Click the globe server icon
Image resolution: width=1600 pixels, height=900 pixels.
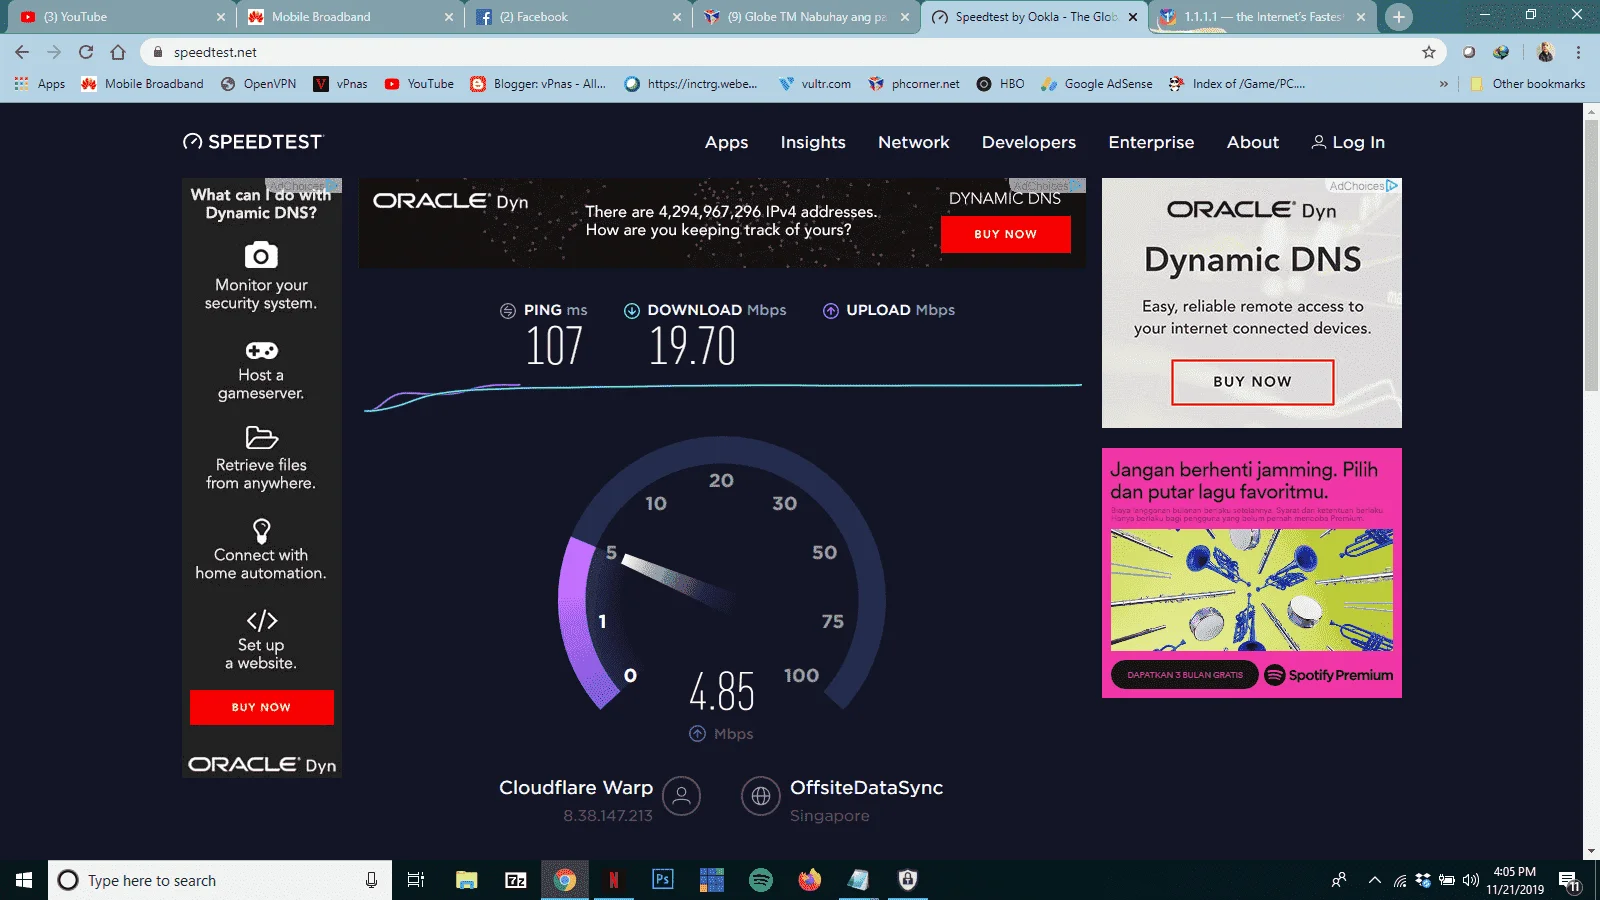click(760, 796)
